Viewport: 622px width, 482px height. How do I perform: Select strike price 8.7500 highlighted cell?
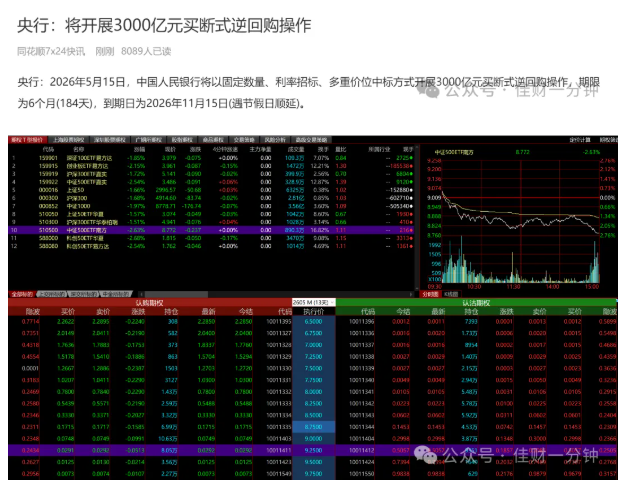313,427
